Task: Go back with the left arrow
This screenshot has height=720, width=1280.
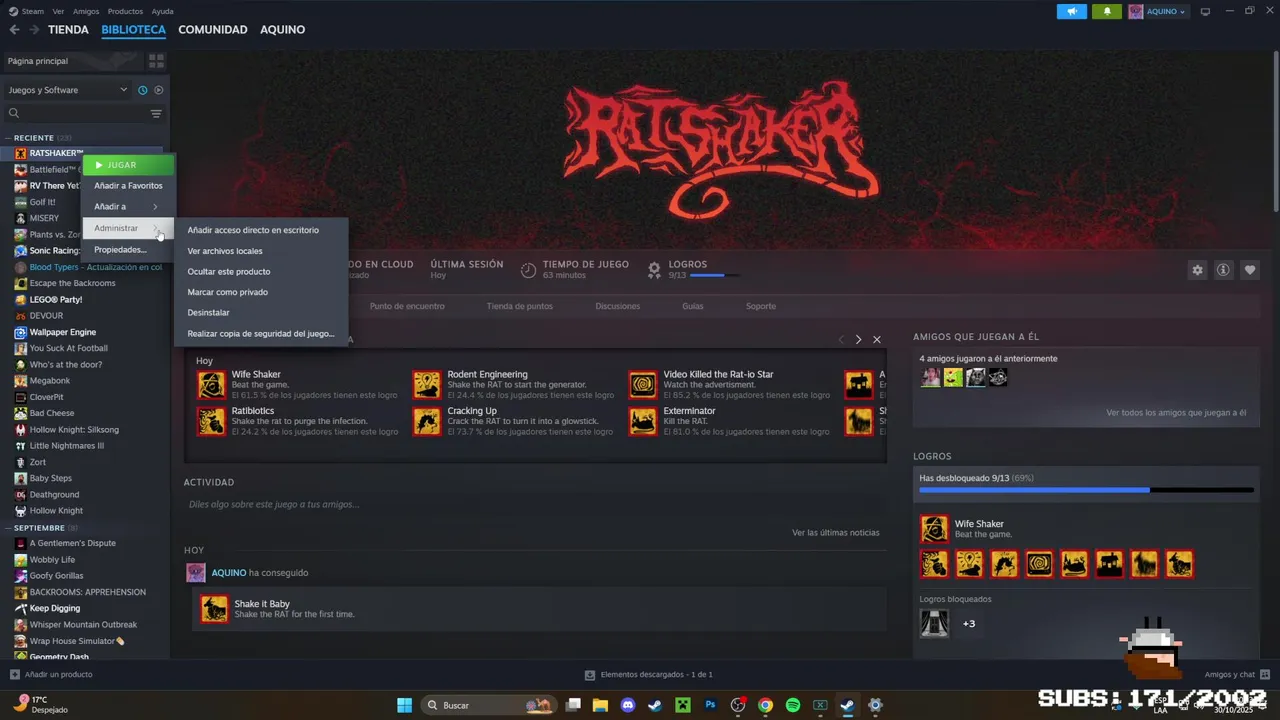Action: (x=14, y=30)
